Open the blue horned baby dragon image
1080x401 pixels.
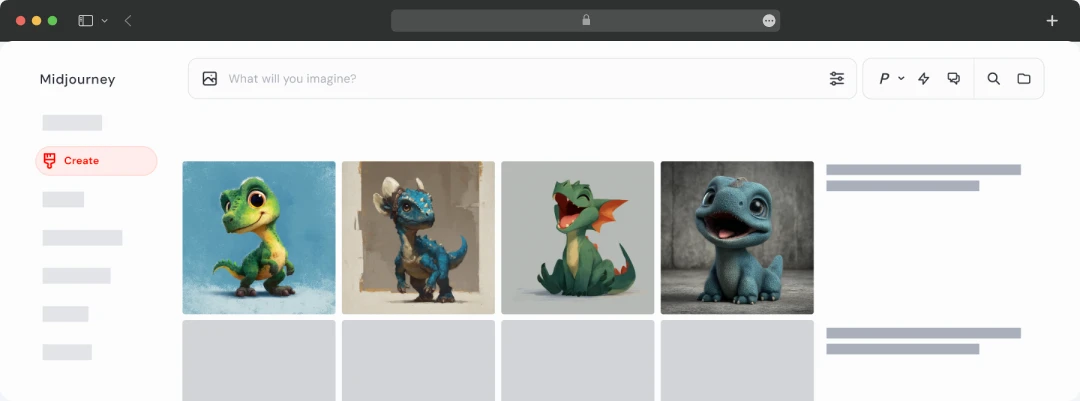tap(418, 238)
